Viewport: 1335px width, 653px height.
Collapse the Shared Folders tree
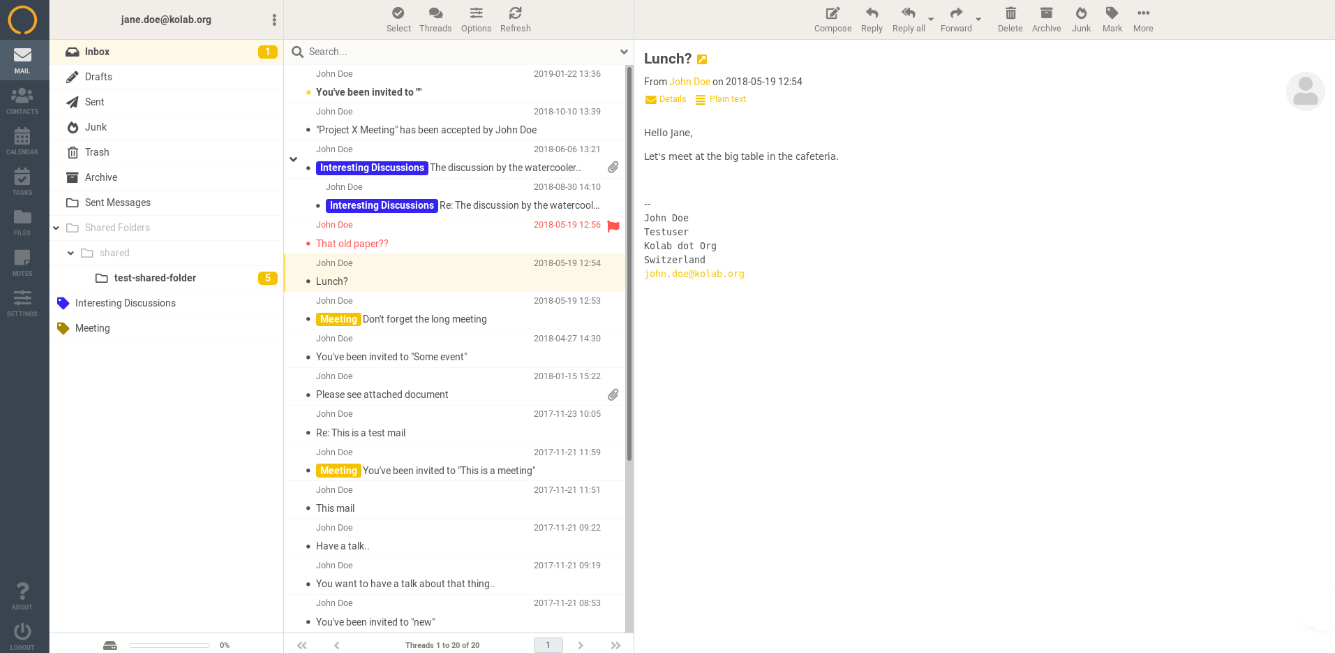(x=56, y=228)
